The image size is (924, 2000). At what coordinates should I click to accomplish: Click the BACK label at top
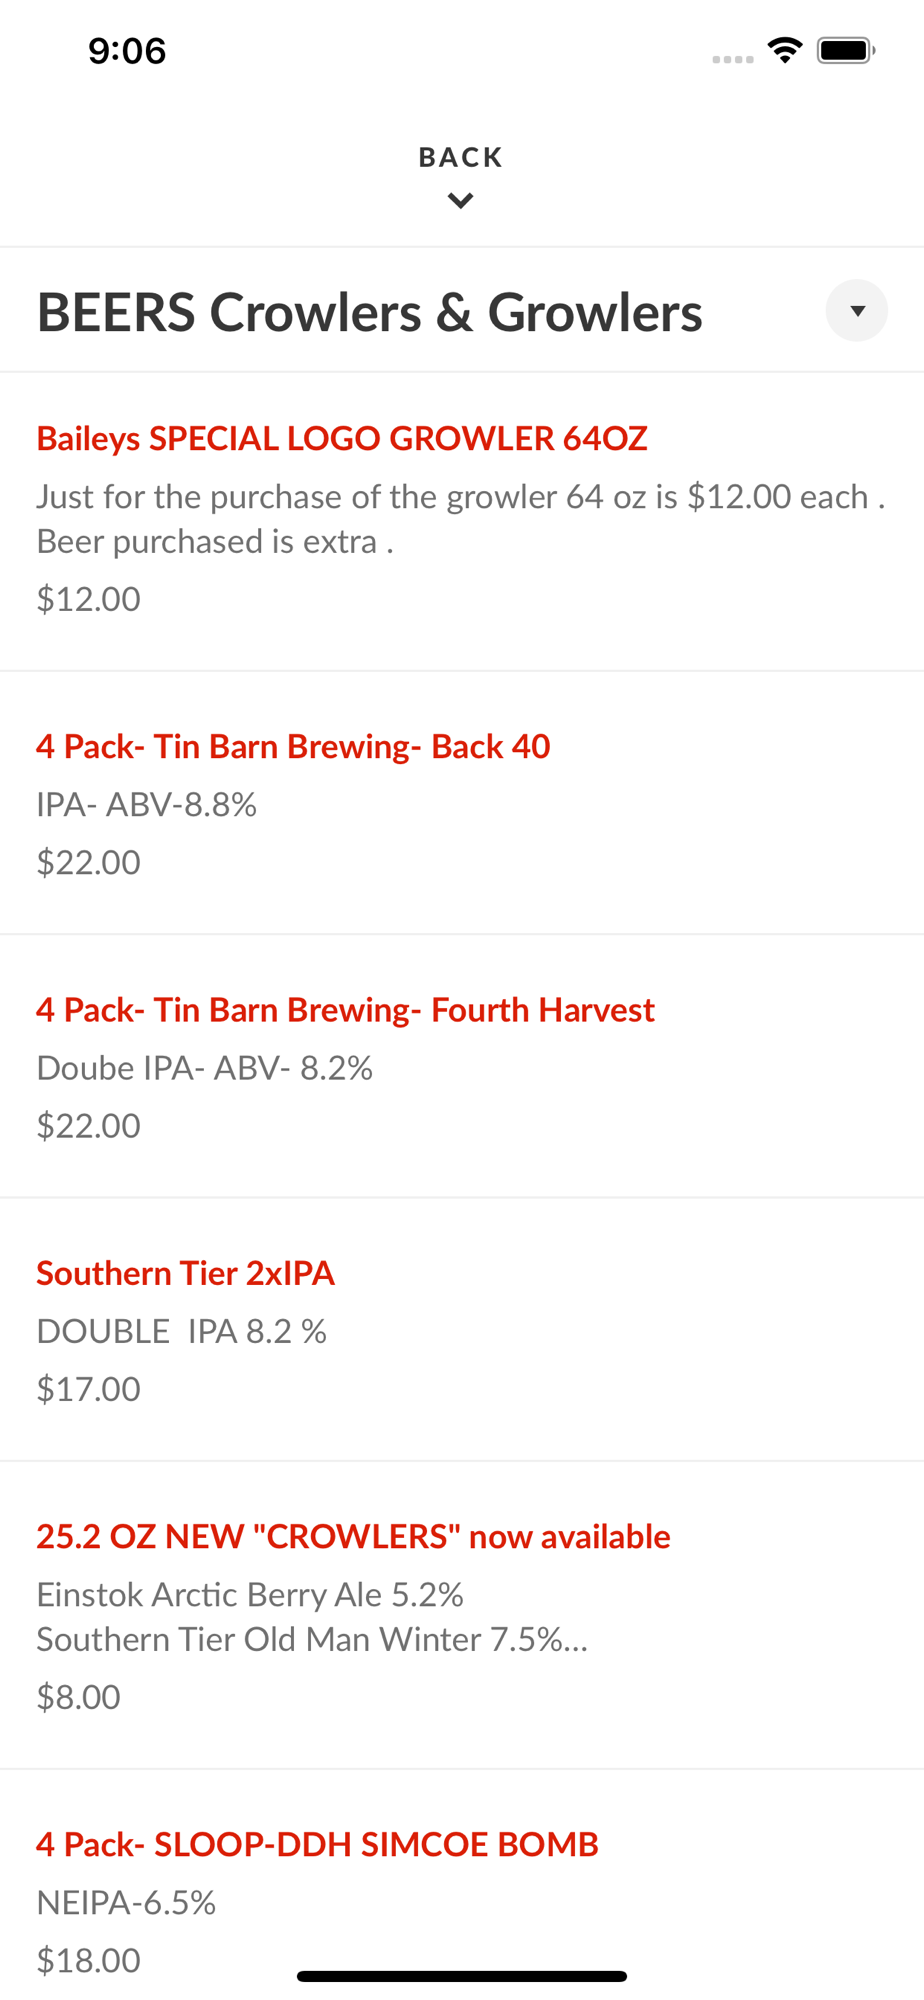point(460,157)
